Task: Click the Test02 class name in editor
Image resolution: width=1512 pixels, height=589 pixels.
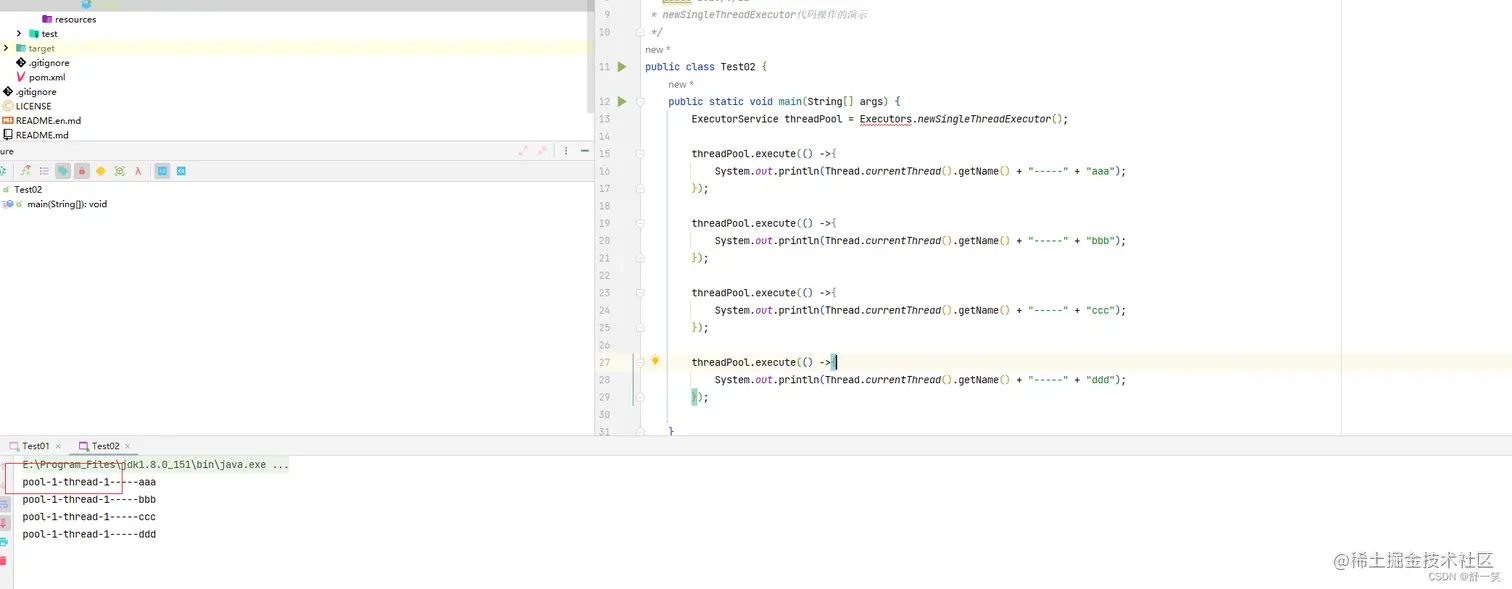Action: [x=738, y=67]
